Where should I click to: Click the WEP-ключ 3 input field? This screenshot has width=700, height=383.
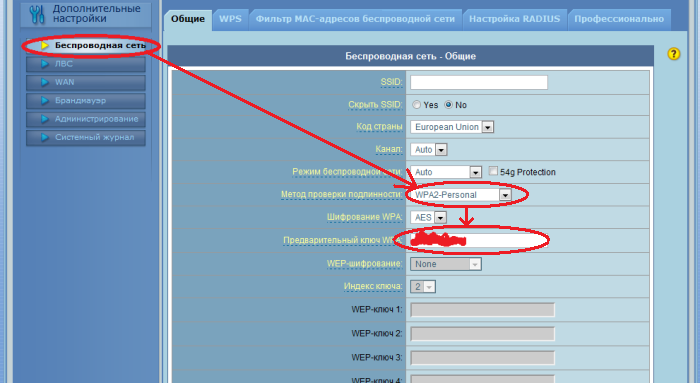click(483, 358)
